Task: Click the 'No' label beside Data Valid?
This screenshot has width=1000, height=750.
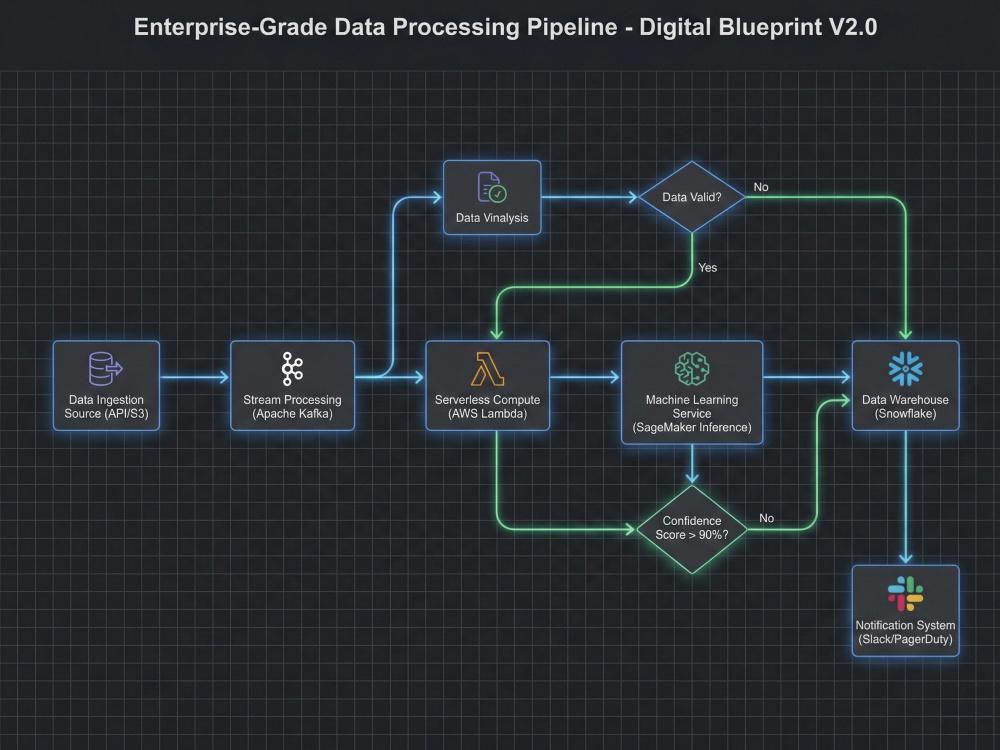Action: (x=761, y=187)
